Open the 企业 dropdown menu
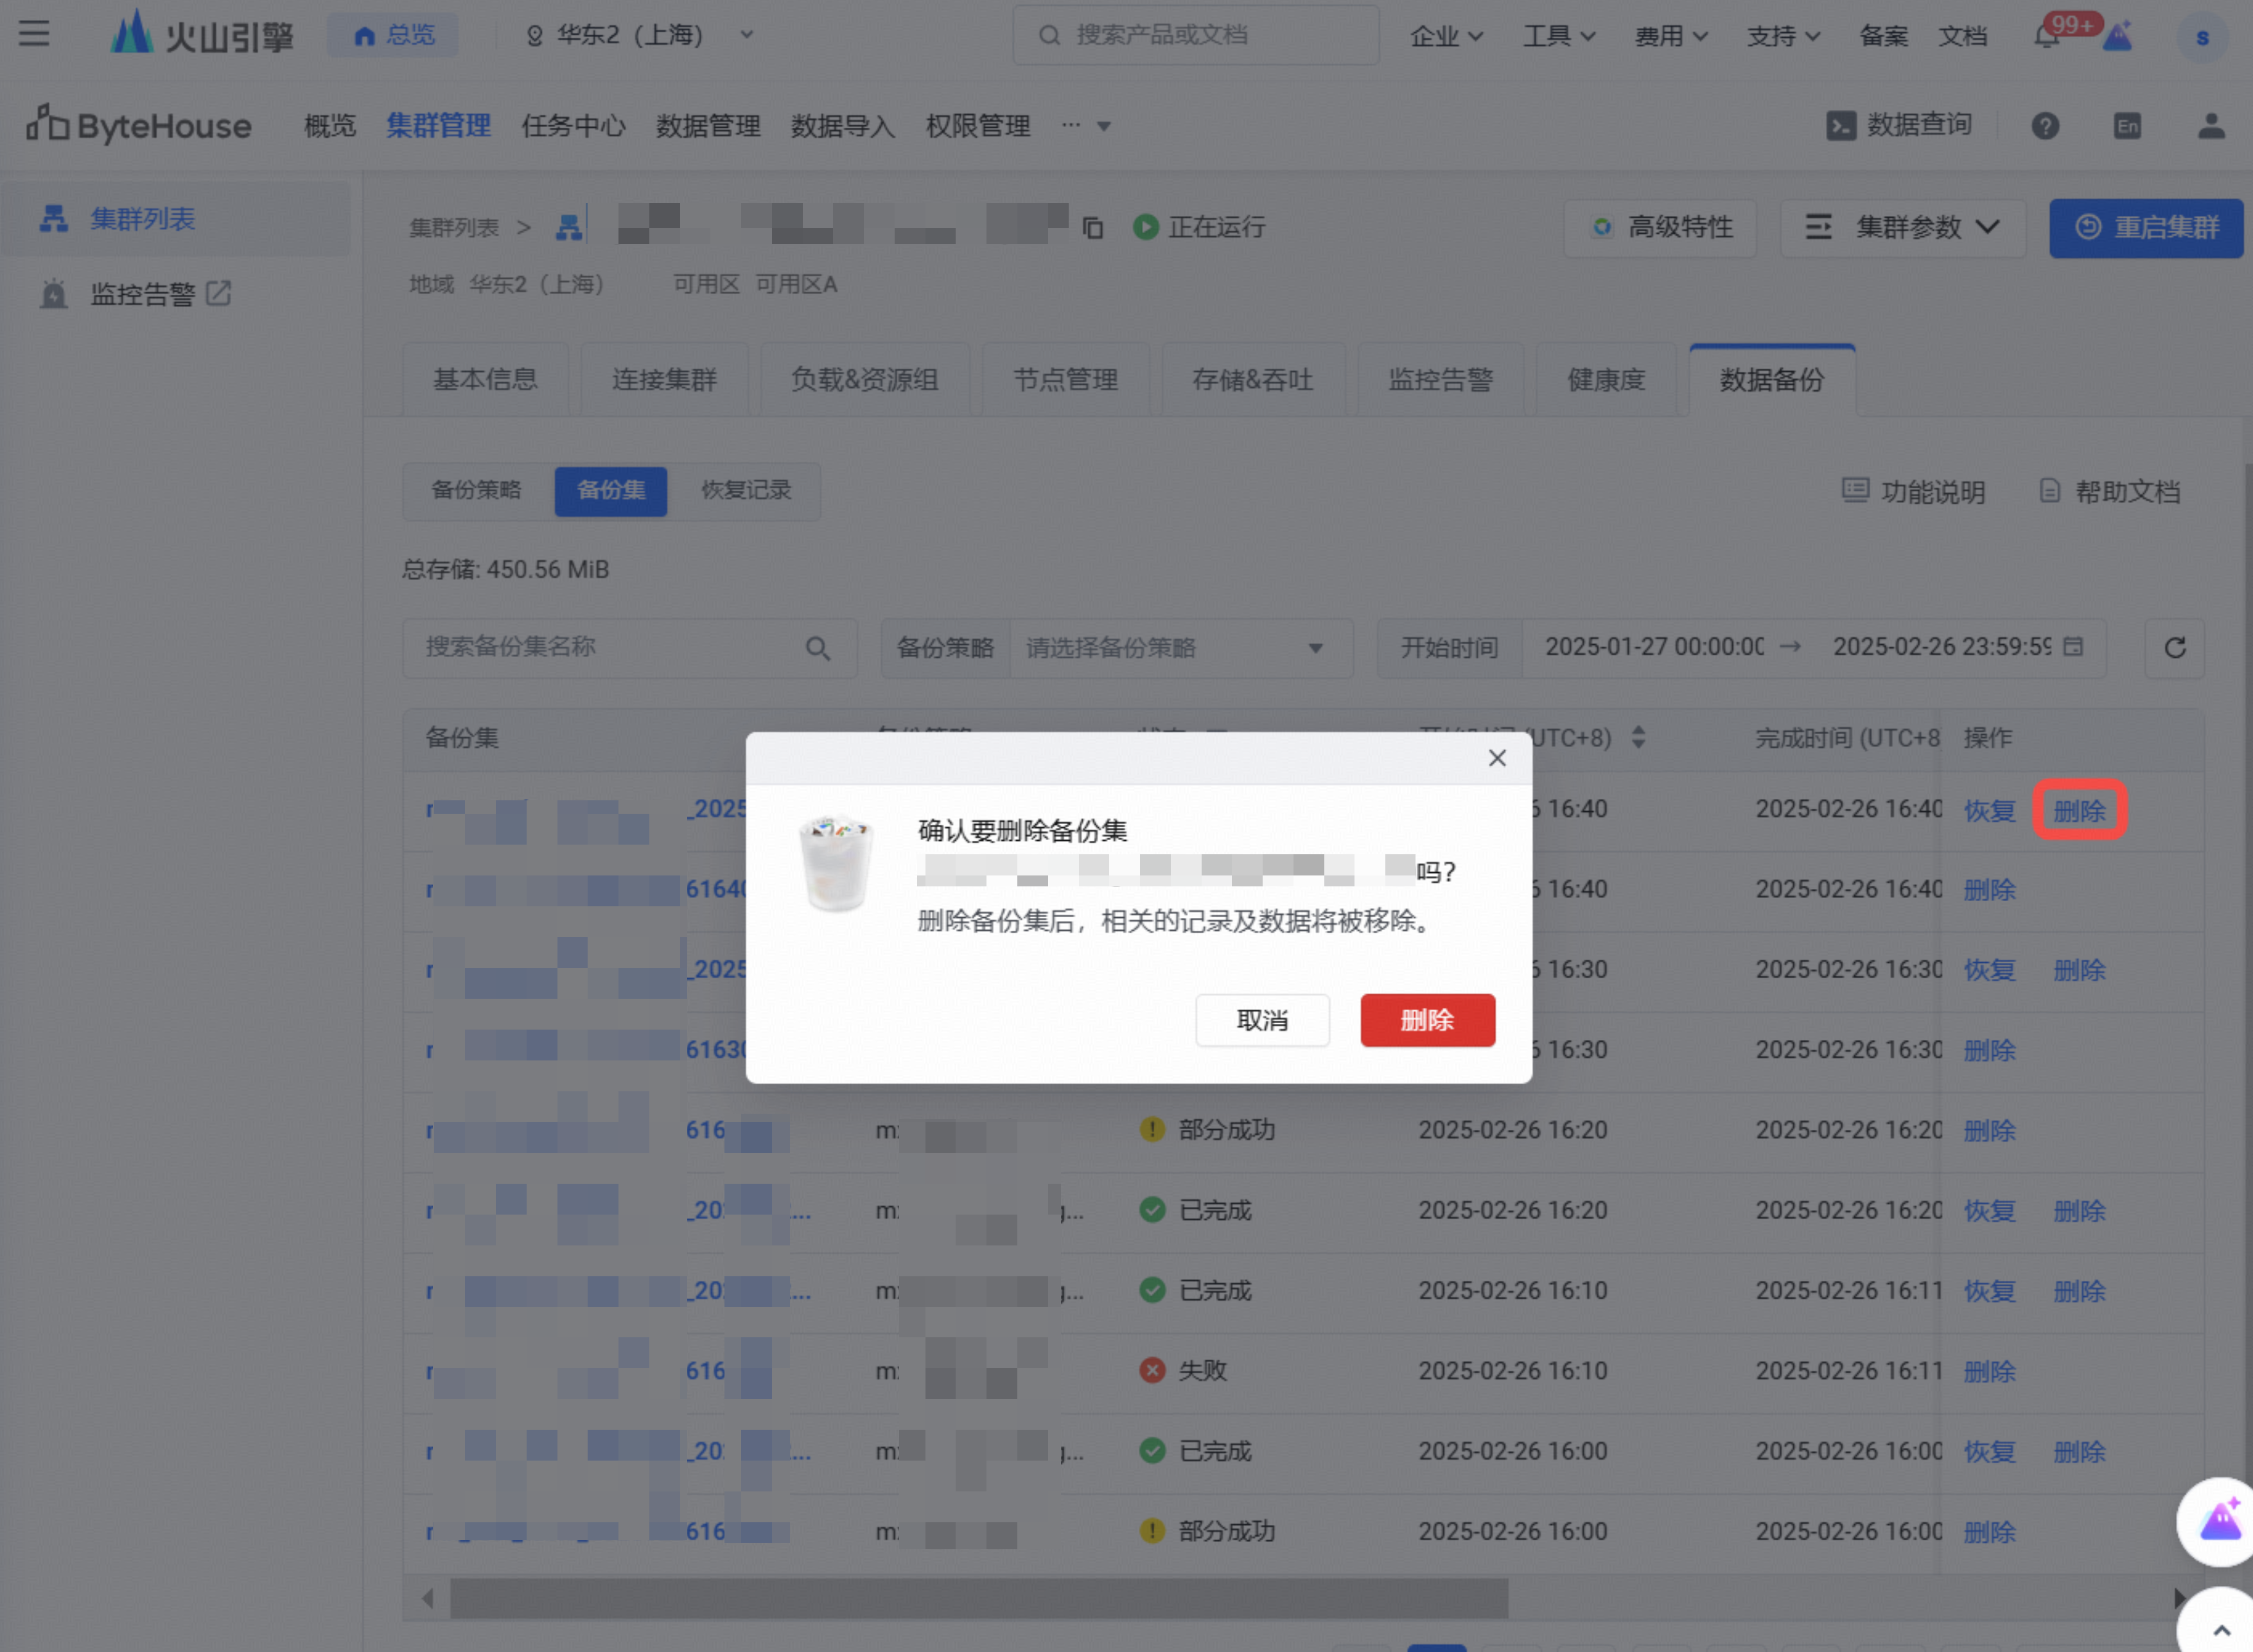The image size is (2253, 1652). pyautogui.click(x=1446, y=36)
